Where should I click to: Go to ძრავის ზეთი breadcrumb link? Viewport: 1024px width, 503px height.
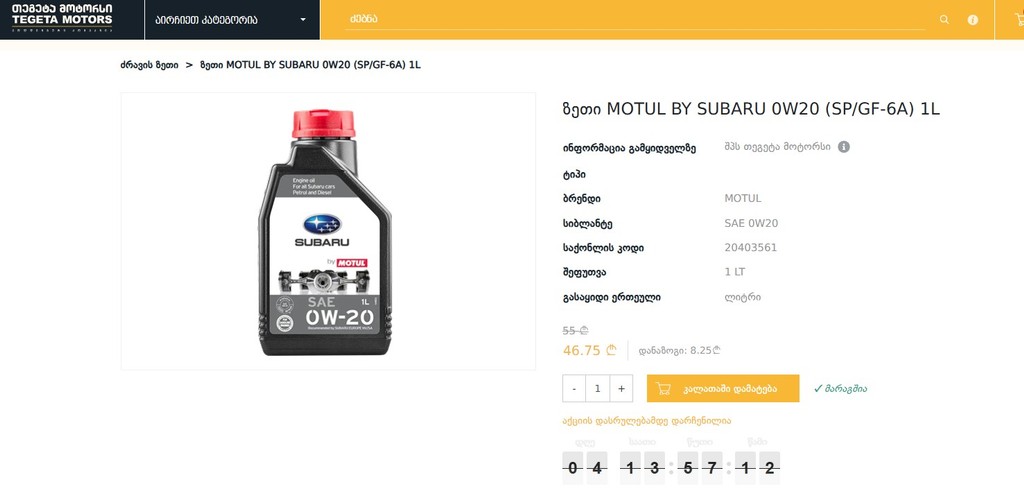coord(149,65)
